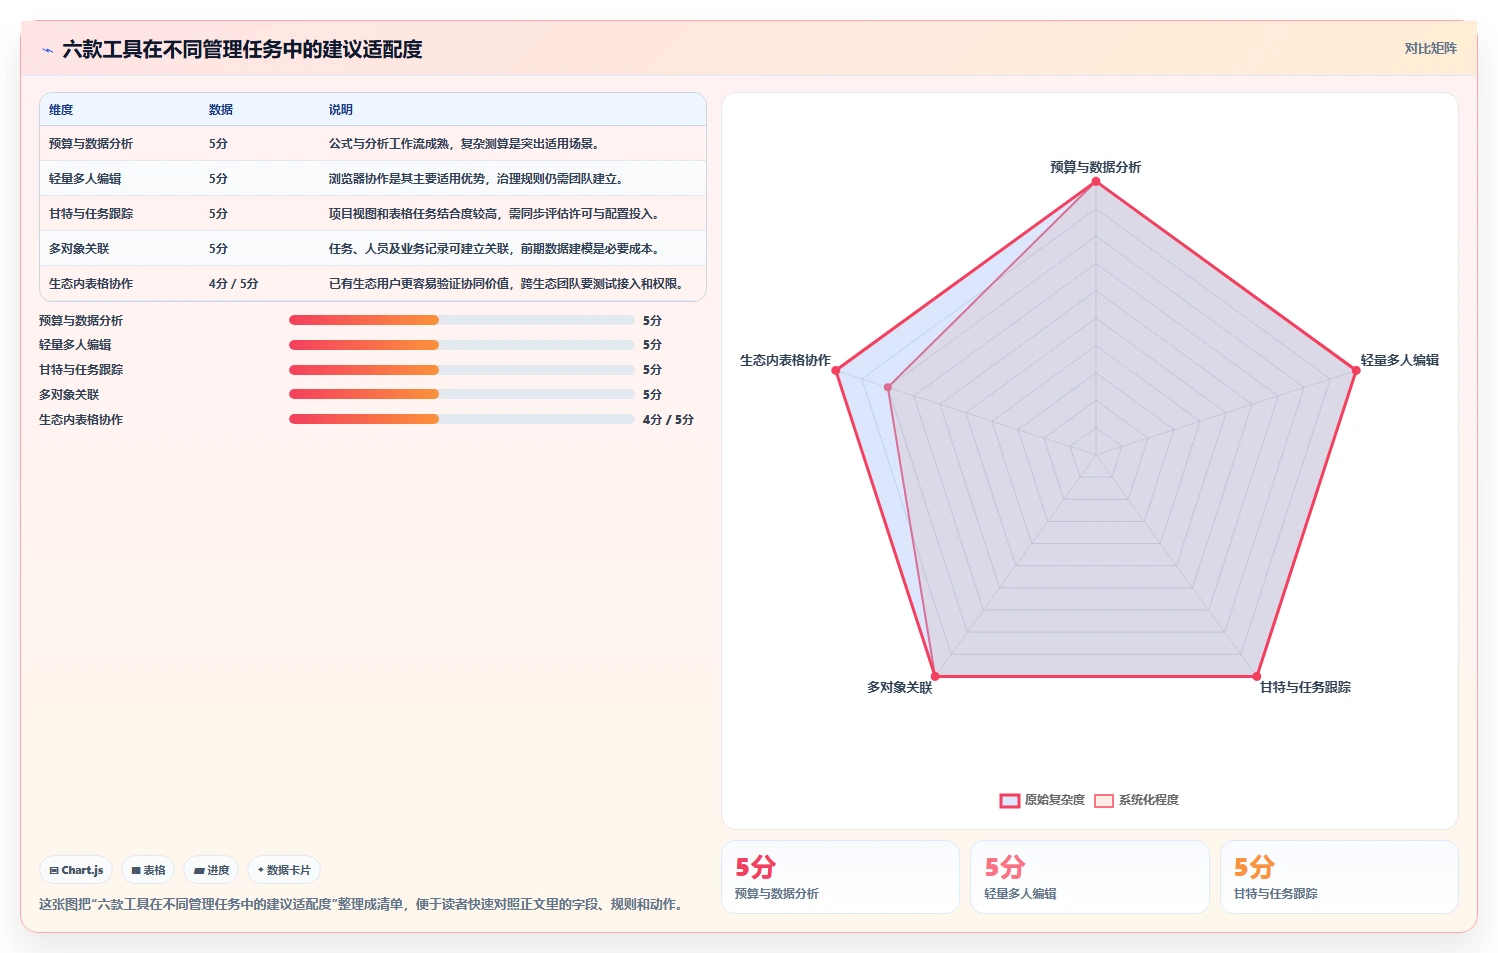The height and width of the screenshot is (953, 1498).
Task: Click the footer caption starting 这张图把
Action: click(x=363, y=904)
